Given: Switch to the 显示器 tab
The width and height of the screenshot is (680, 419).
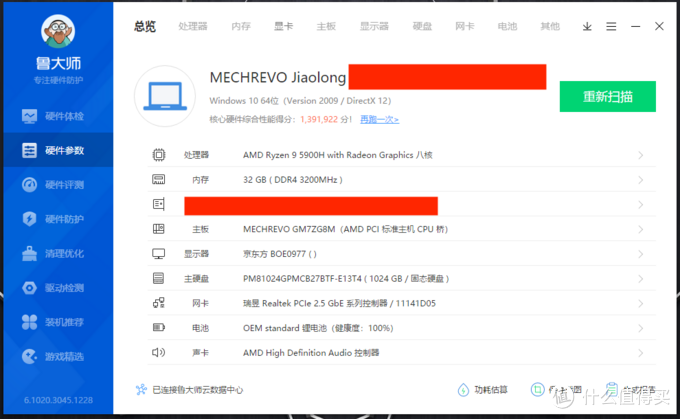Looking at the screenshot, I should click(x=374, y=27).
